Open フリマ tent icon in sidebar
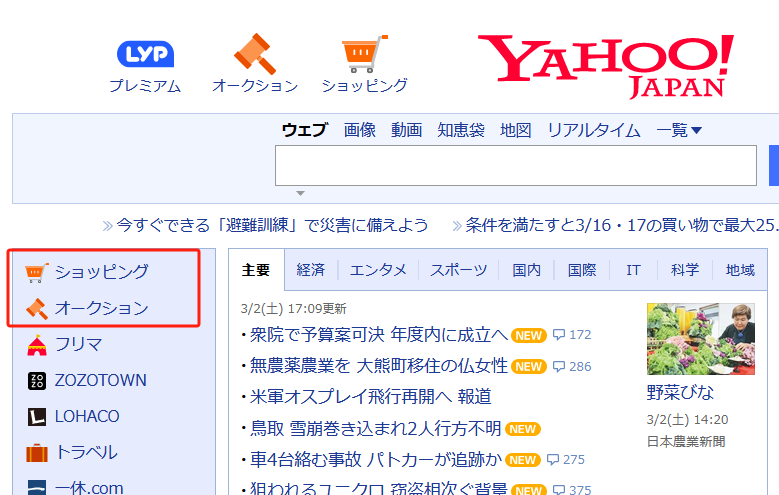Viewport: 779px width, 495px height. click(x=37, y=344)
